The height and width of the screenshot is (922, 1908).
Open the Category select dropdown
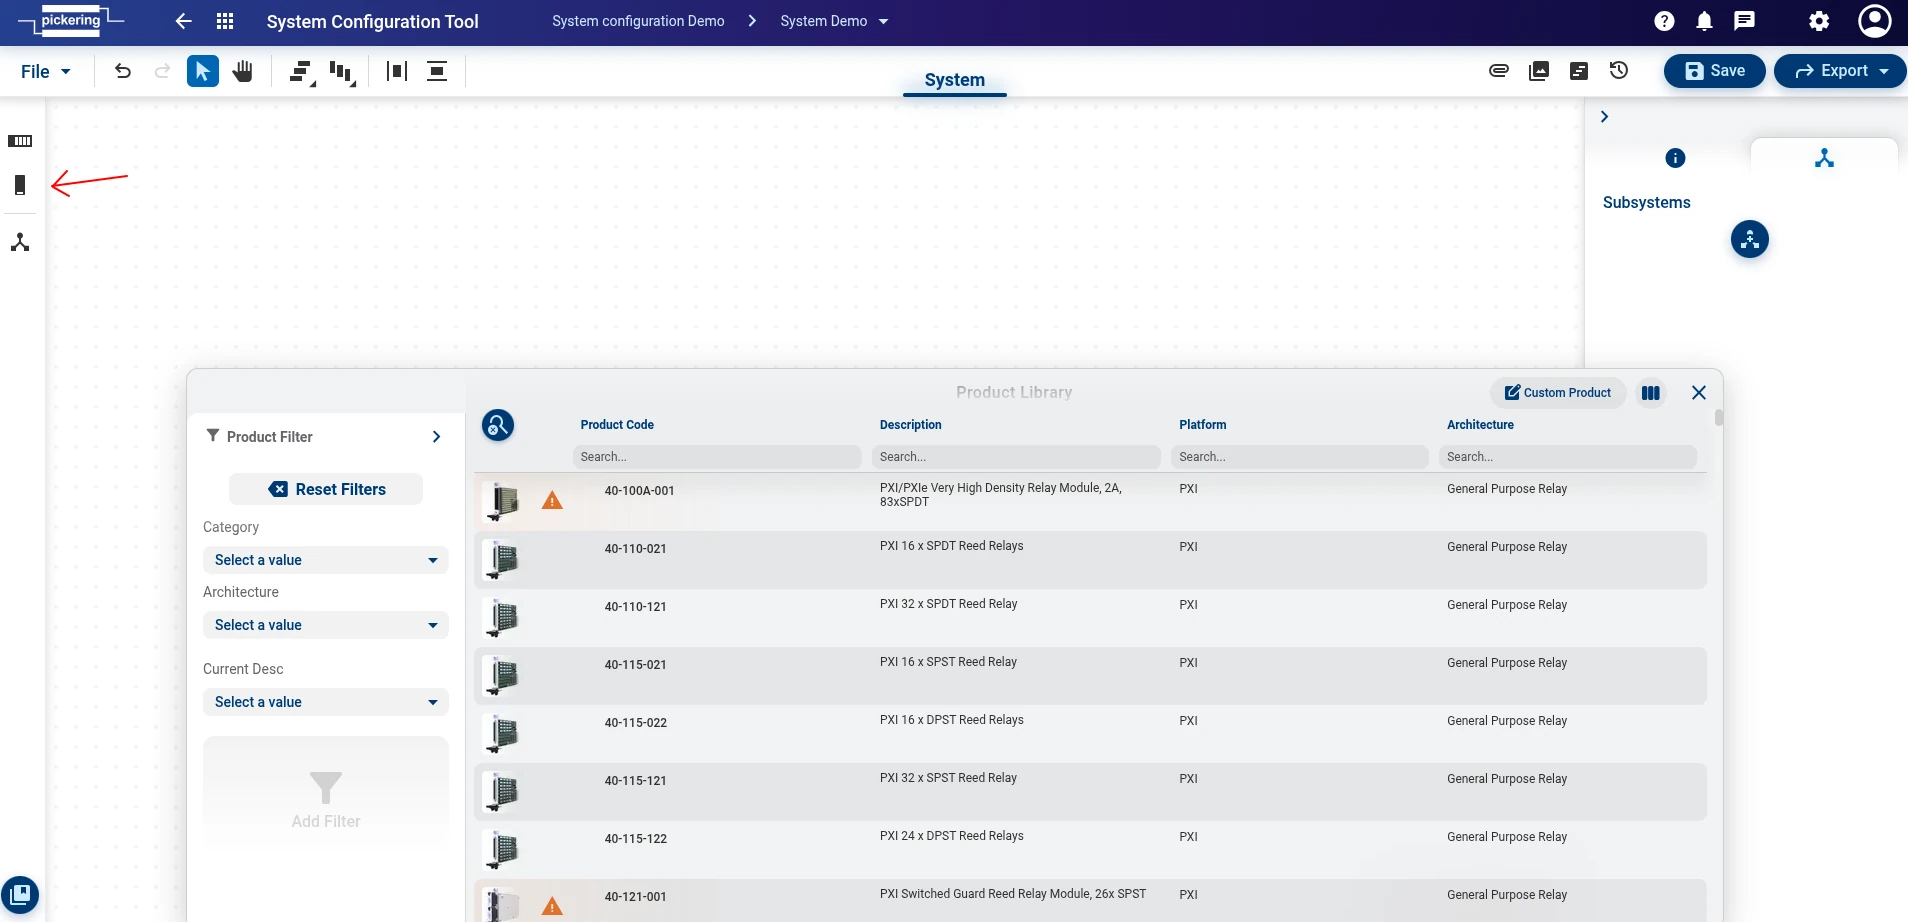[x=326, y=560]
